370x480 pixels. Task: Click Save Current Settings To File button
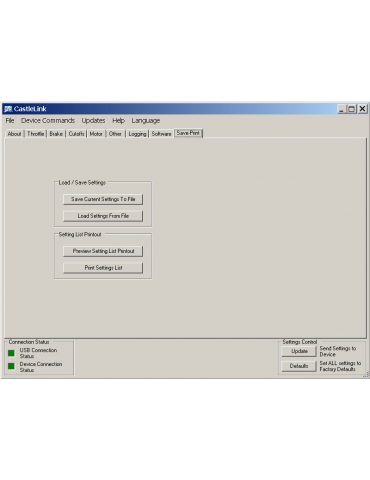click(x=103, y=199)
